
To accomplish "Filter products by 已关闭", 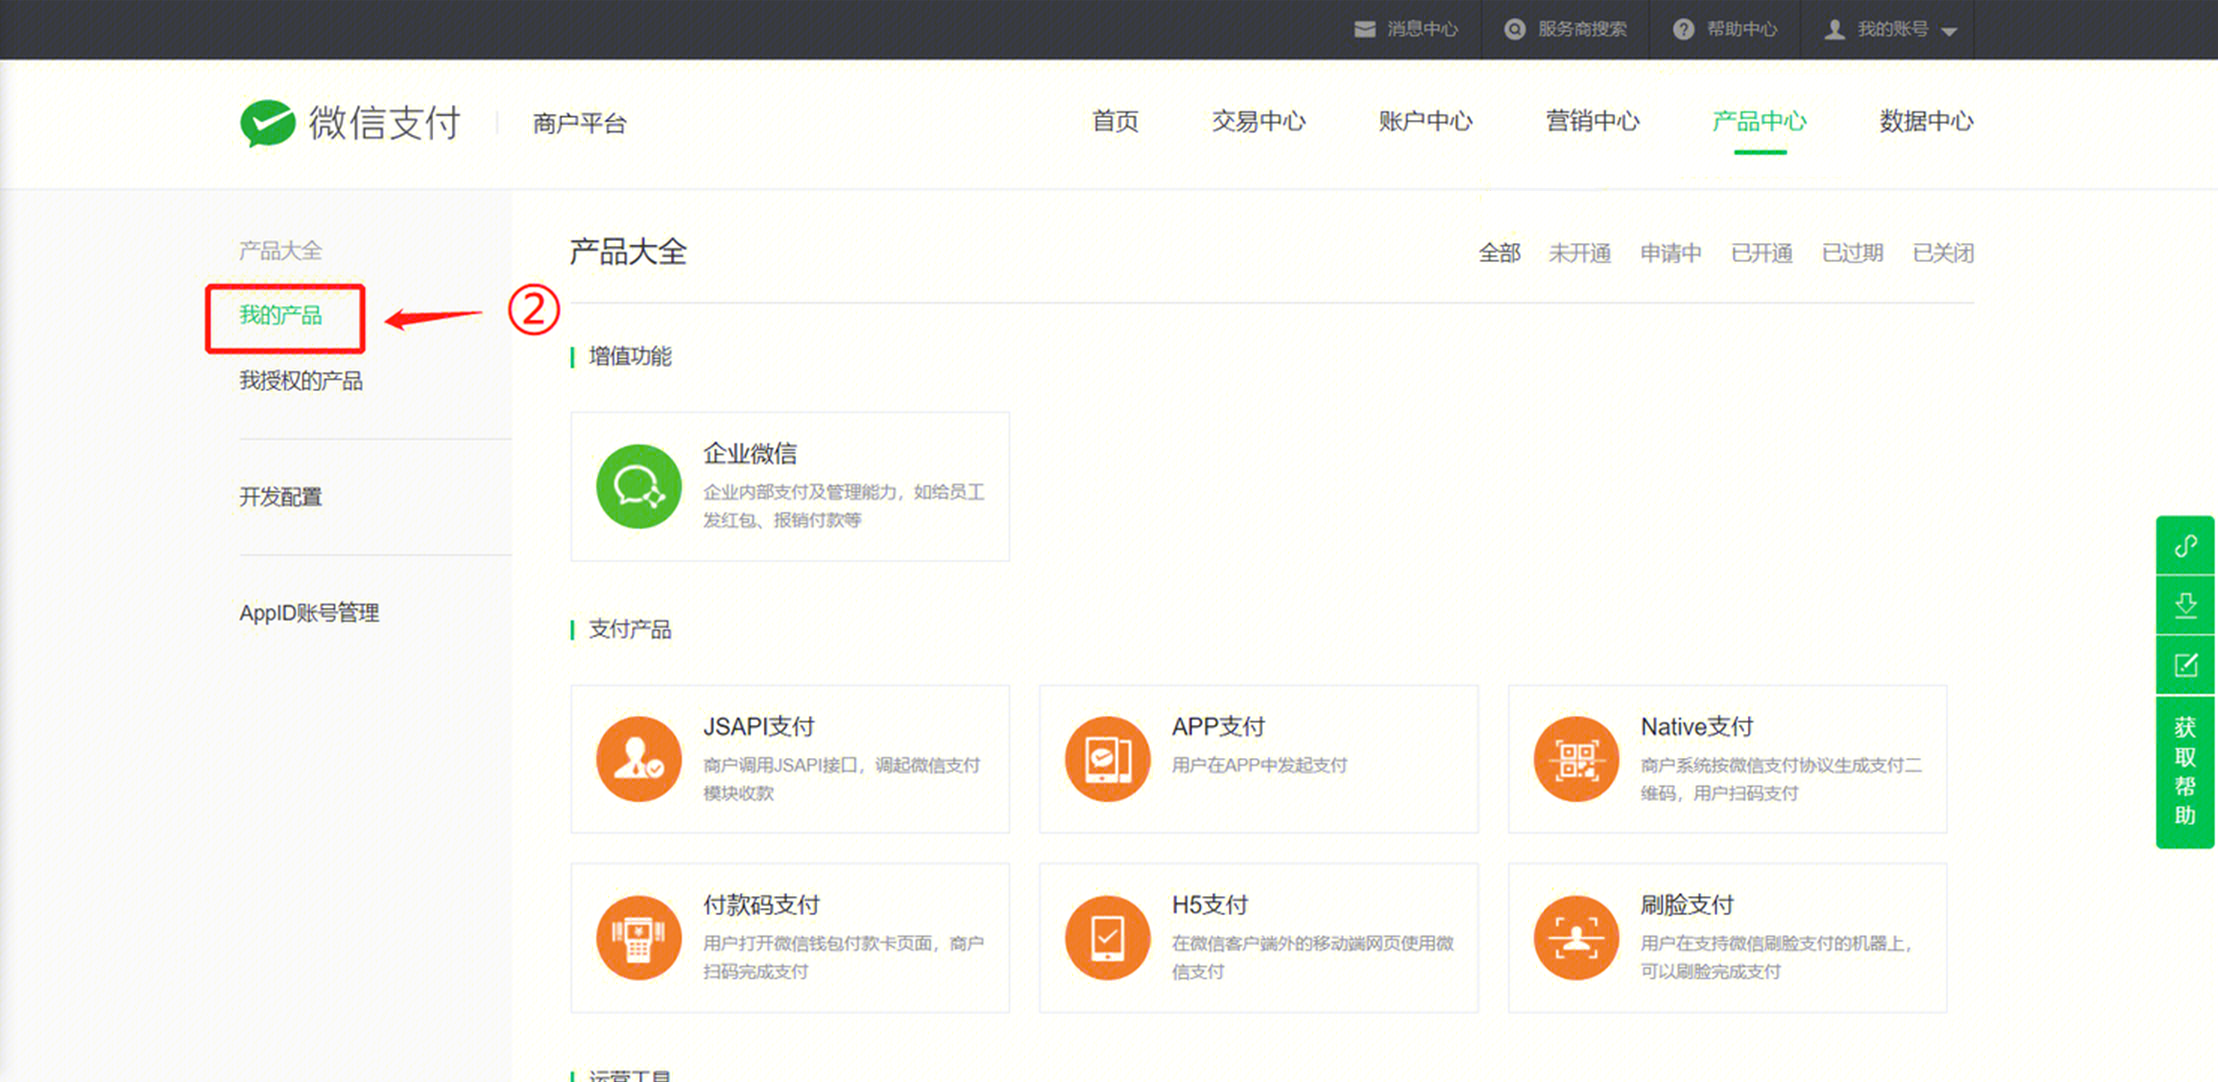I will pyautogui.click(x=1944, y=253).
